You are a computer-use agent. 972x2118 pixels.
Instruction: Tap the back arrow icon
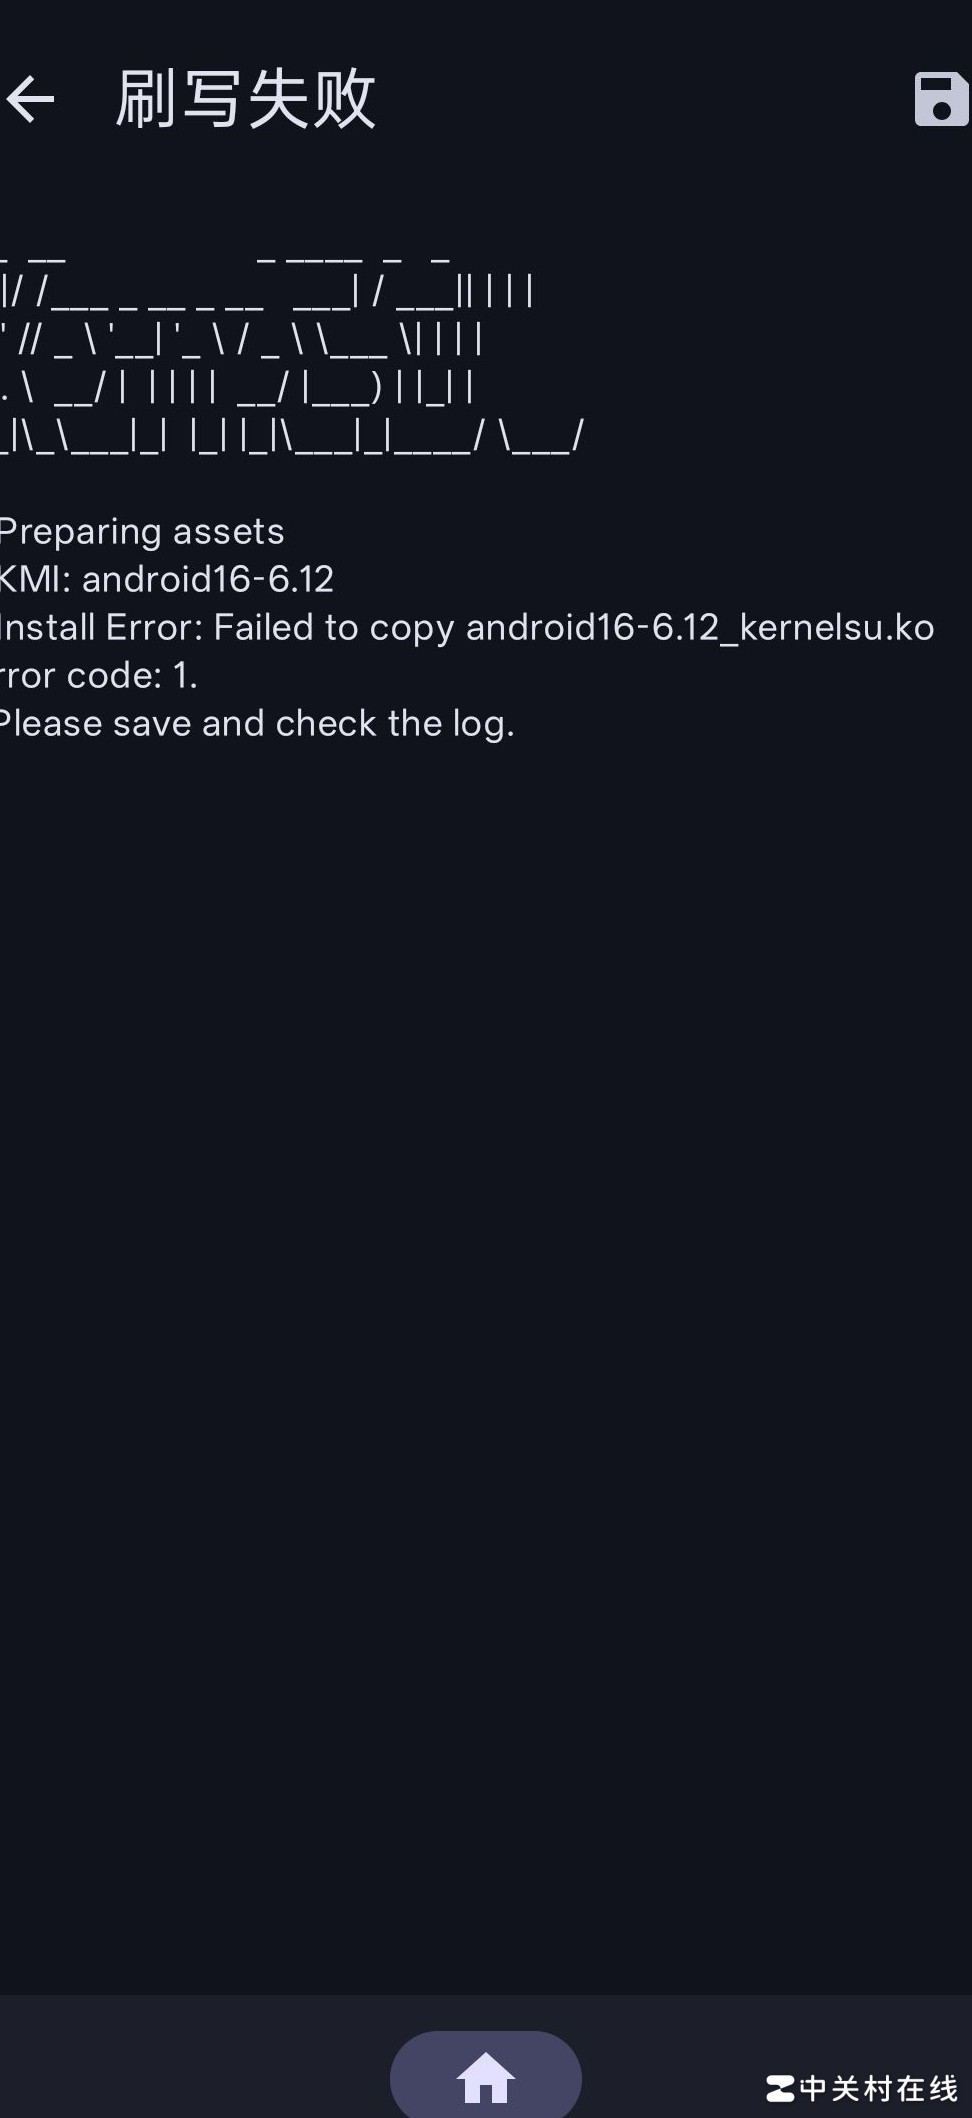30,99
